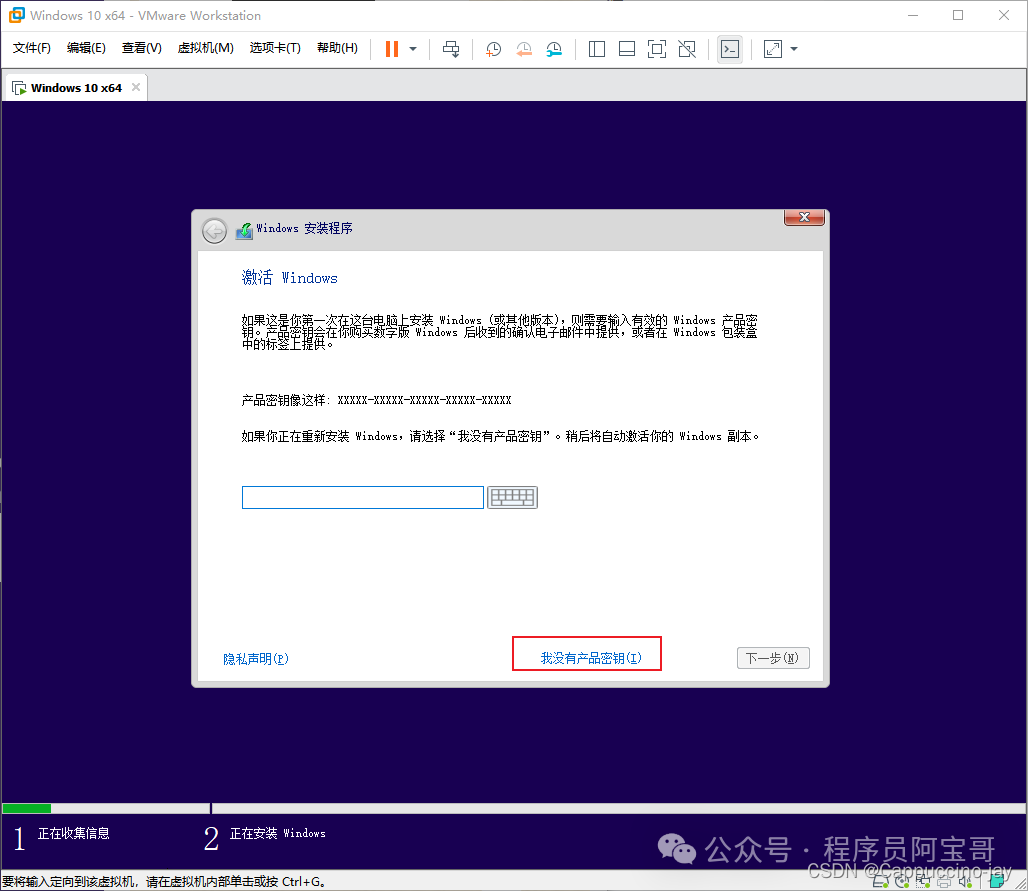
Task: Enter full screen mode
Action: pyautogui.click(x=657, y=49)
